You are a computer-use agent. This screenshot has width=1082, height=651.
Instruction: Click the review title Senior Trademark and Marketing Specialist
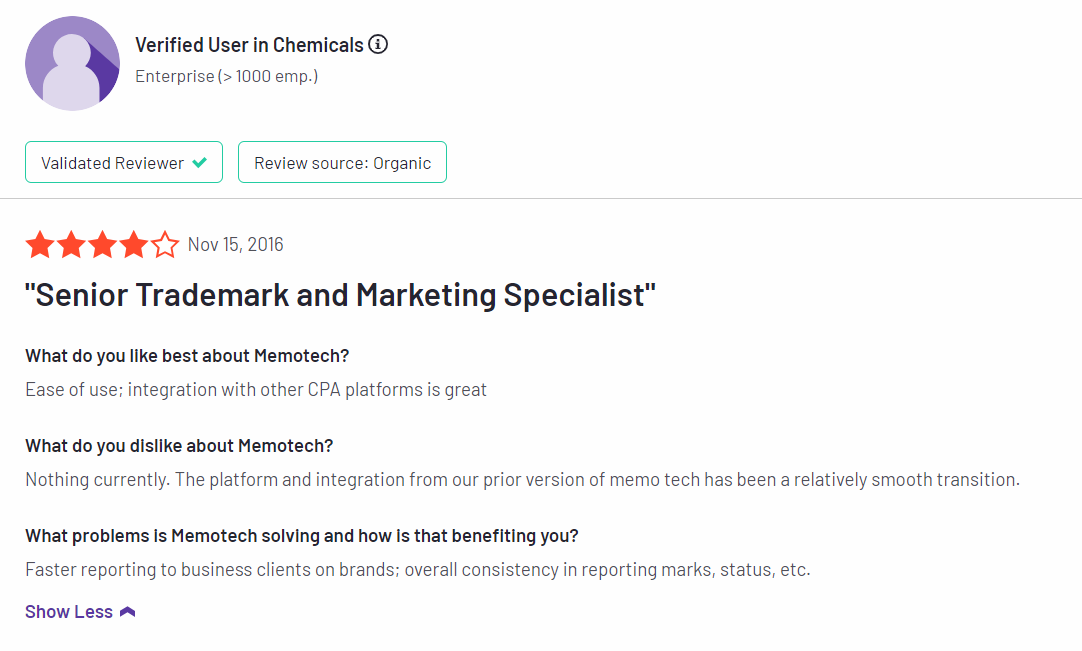(x=340, y=295)
